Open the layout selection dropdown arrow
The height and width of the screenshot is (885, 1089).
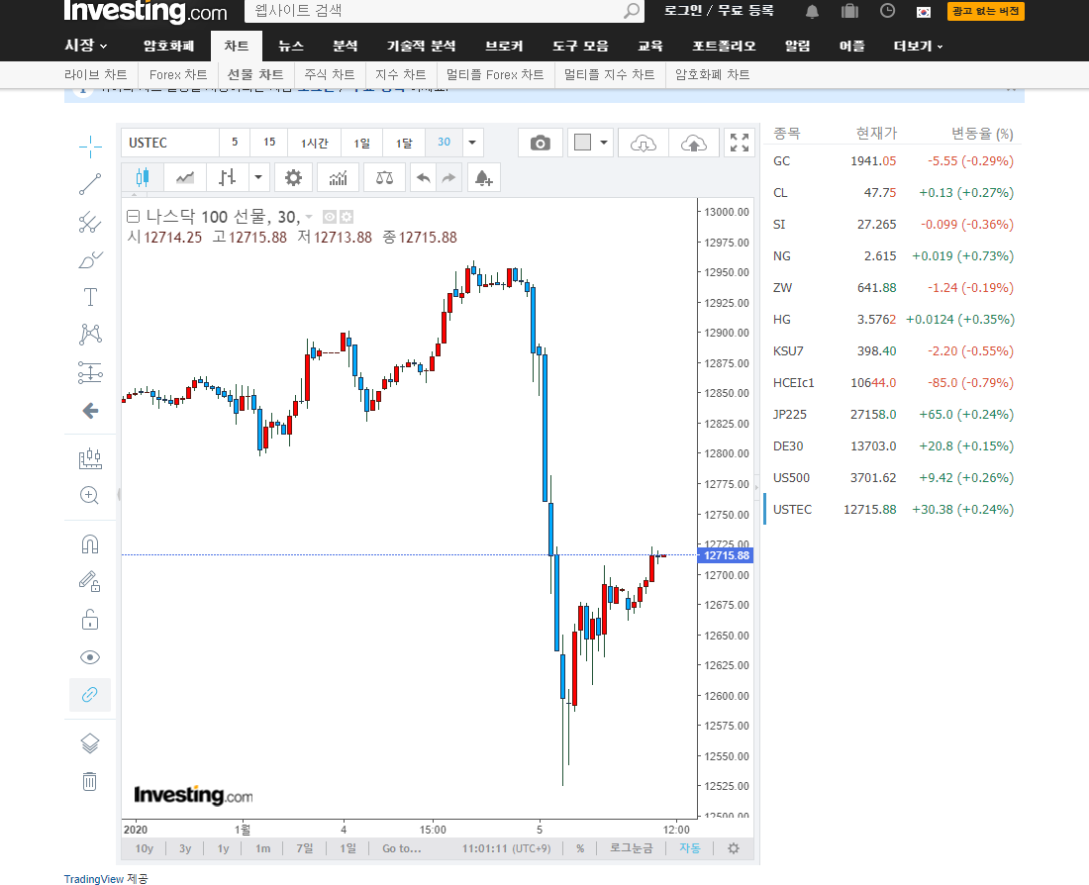tap(604, 143)
